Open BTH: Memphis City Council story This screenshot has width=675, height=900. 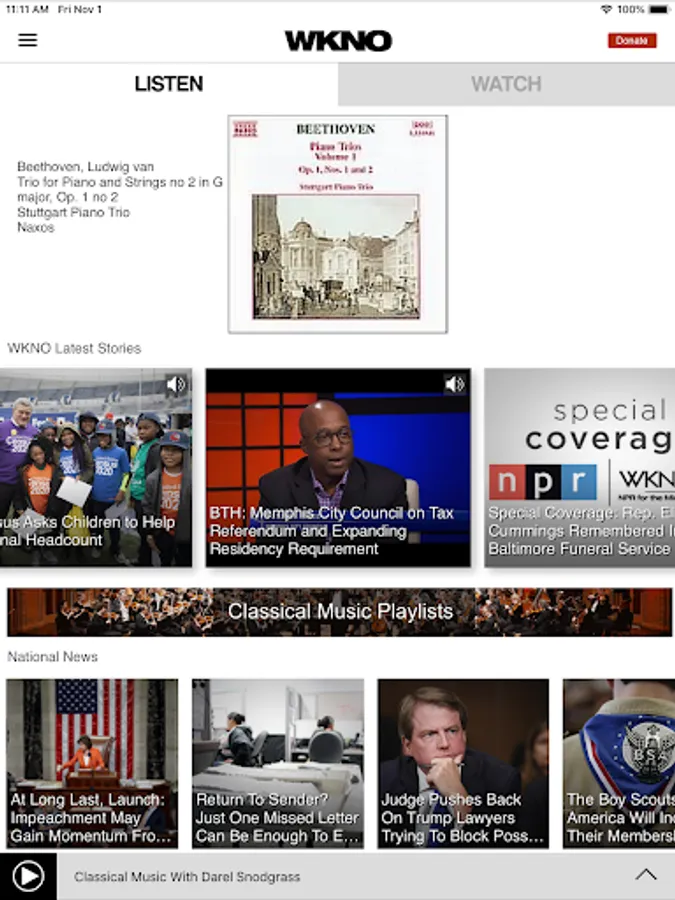[x=338, y=468]
